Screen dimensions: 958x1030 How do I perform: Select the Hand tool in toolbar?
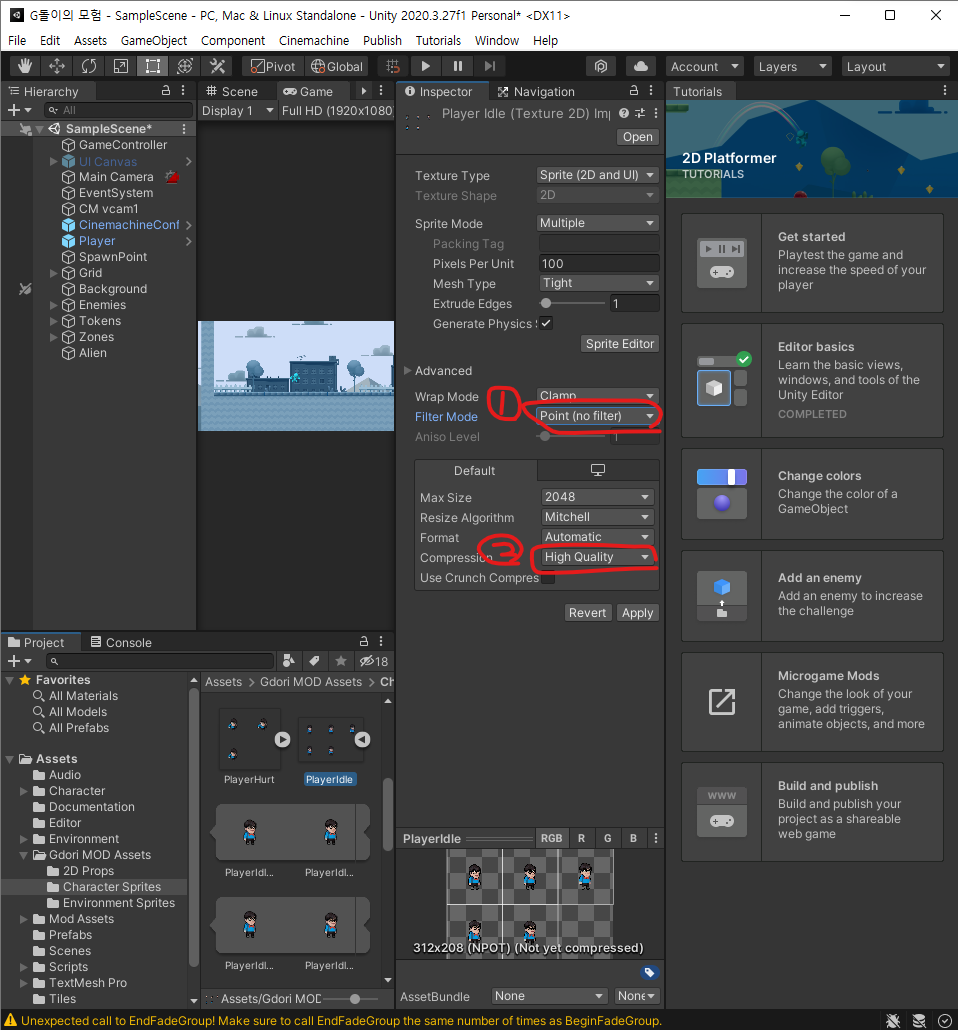(x=25, y=66)
